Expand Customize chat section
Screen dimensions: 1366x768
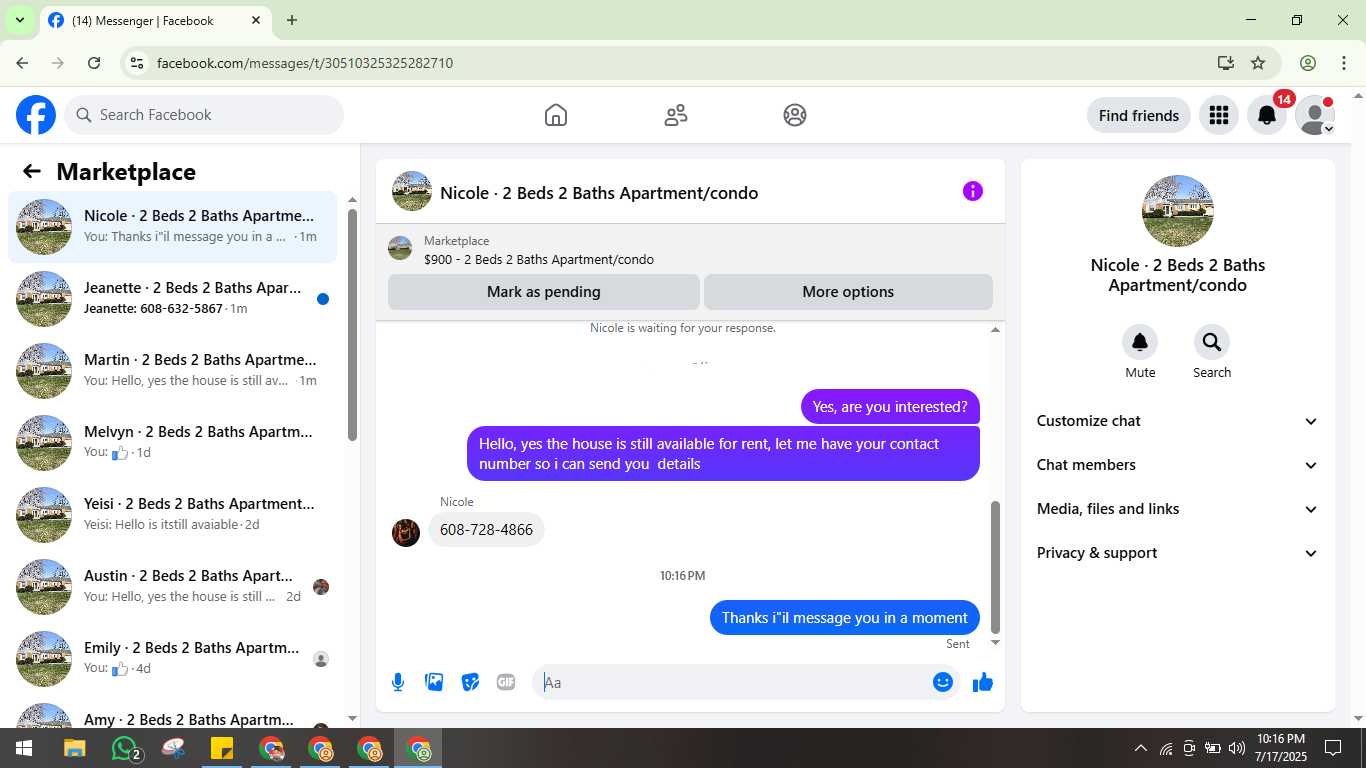[1178, 421]
